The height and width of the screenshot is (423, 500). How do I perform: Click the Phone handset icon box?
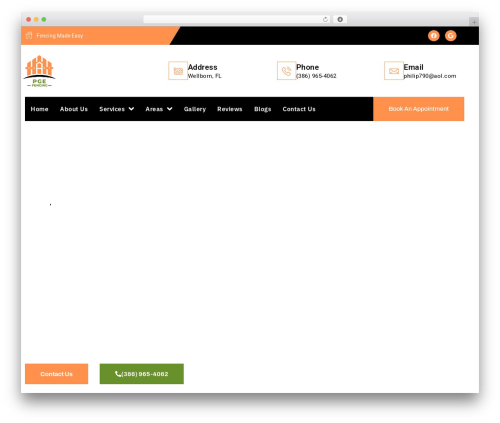point(286,71)
